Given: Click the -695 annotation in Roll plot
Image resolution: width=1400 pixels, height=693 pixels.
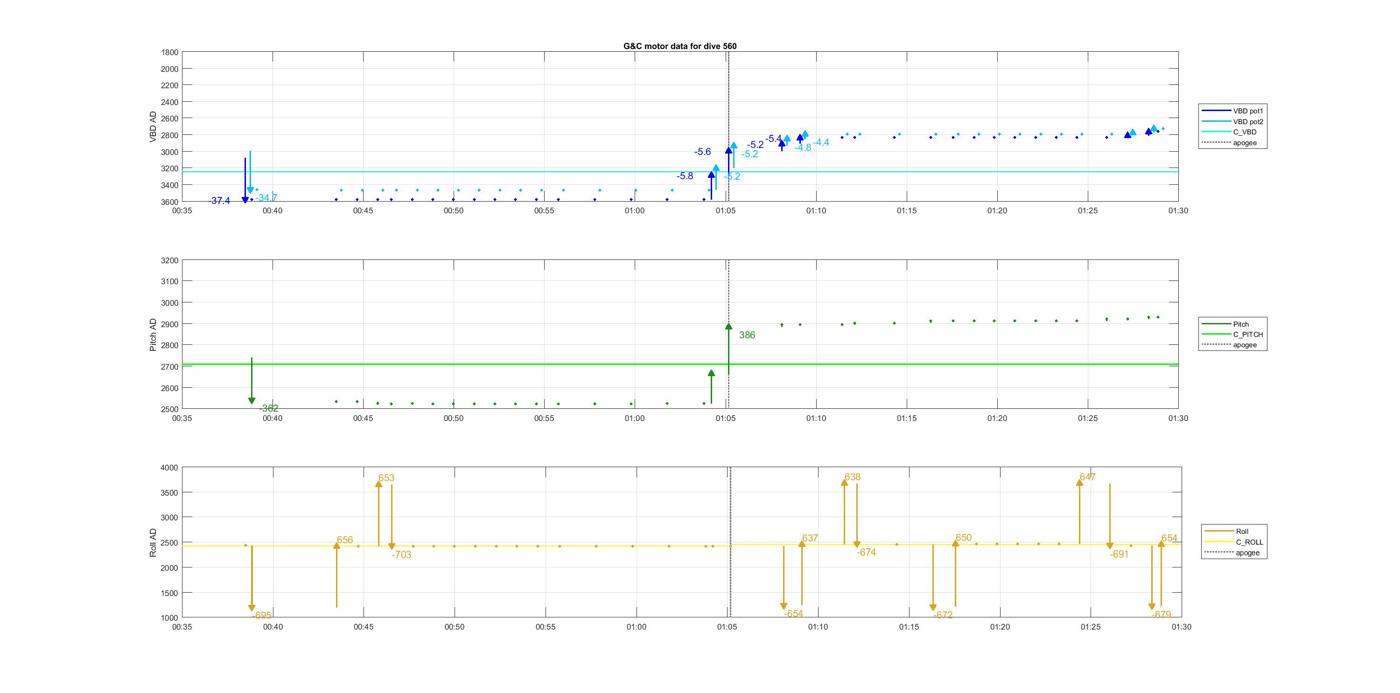Looking at the screenshot, I should tap(262, 615).
